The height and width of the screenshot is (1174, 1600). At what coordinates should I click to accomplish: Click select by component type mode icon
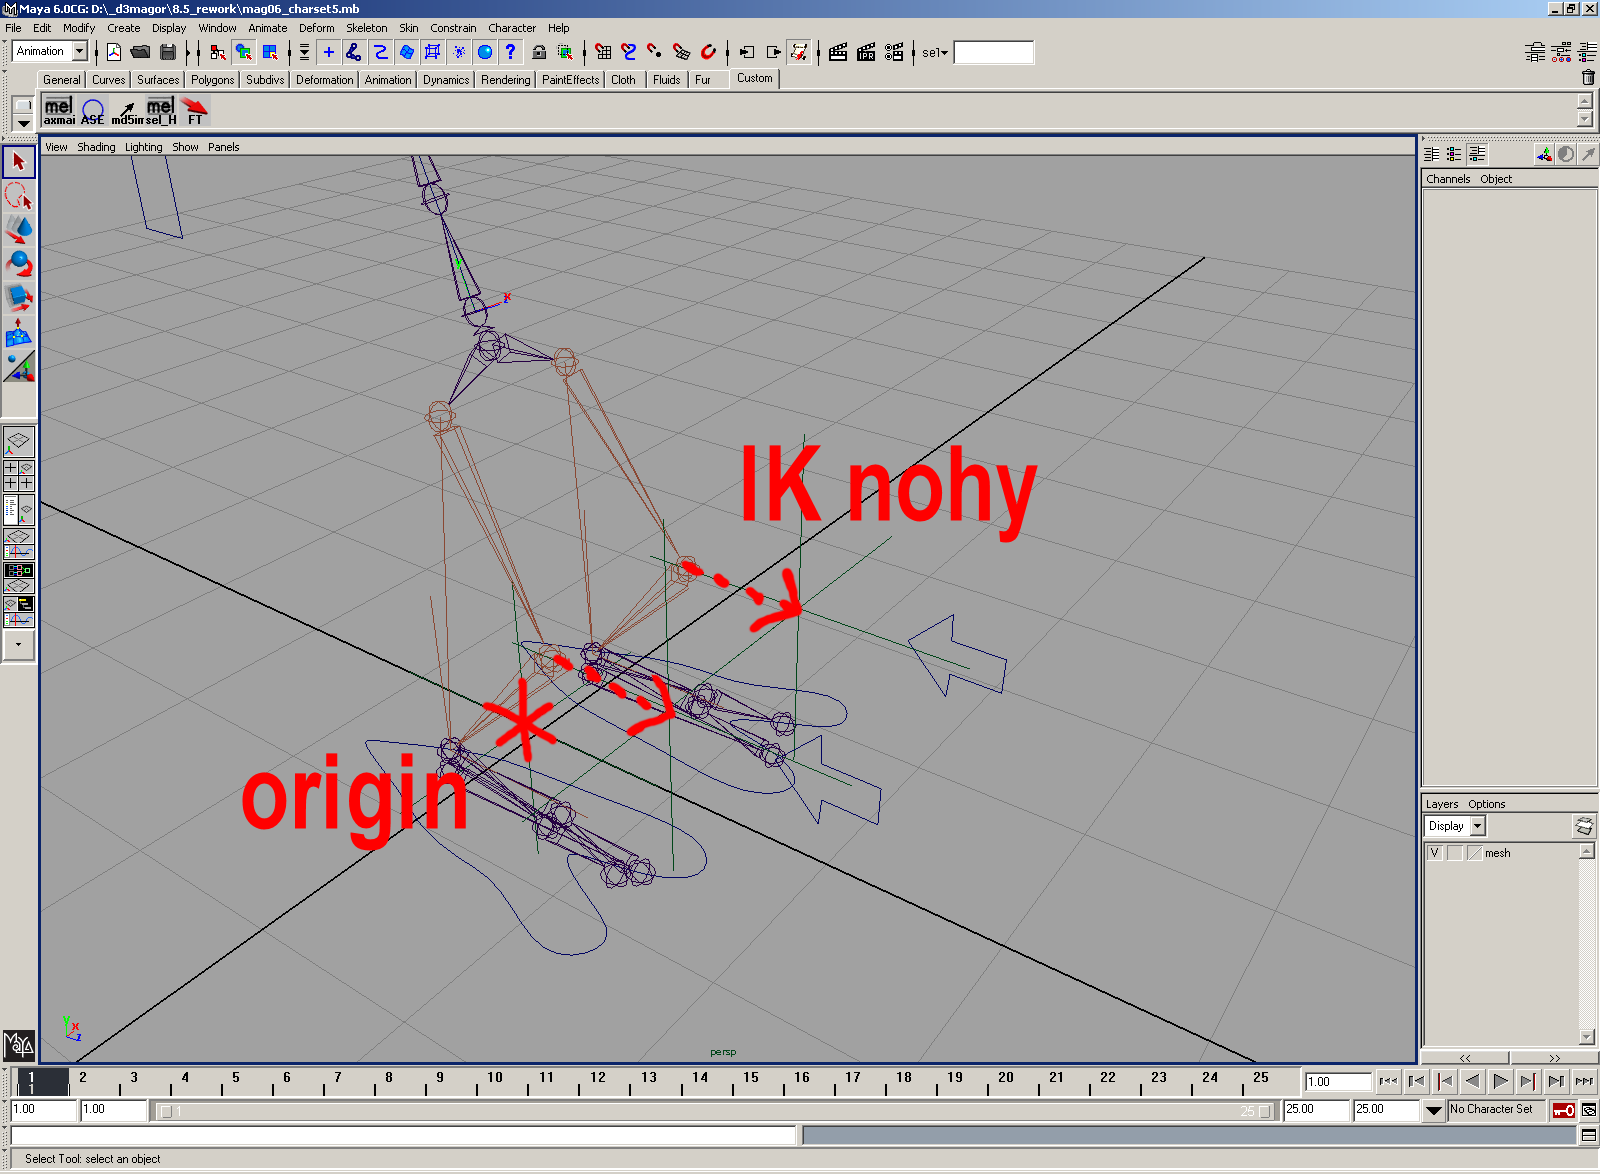point(270,52)
